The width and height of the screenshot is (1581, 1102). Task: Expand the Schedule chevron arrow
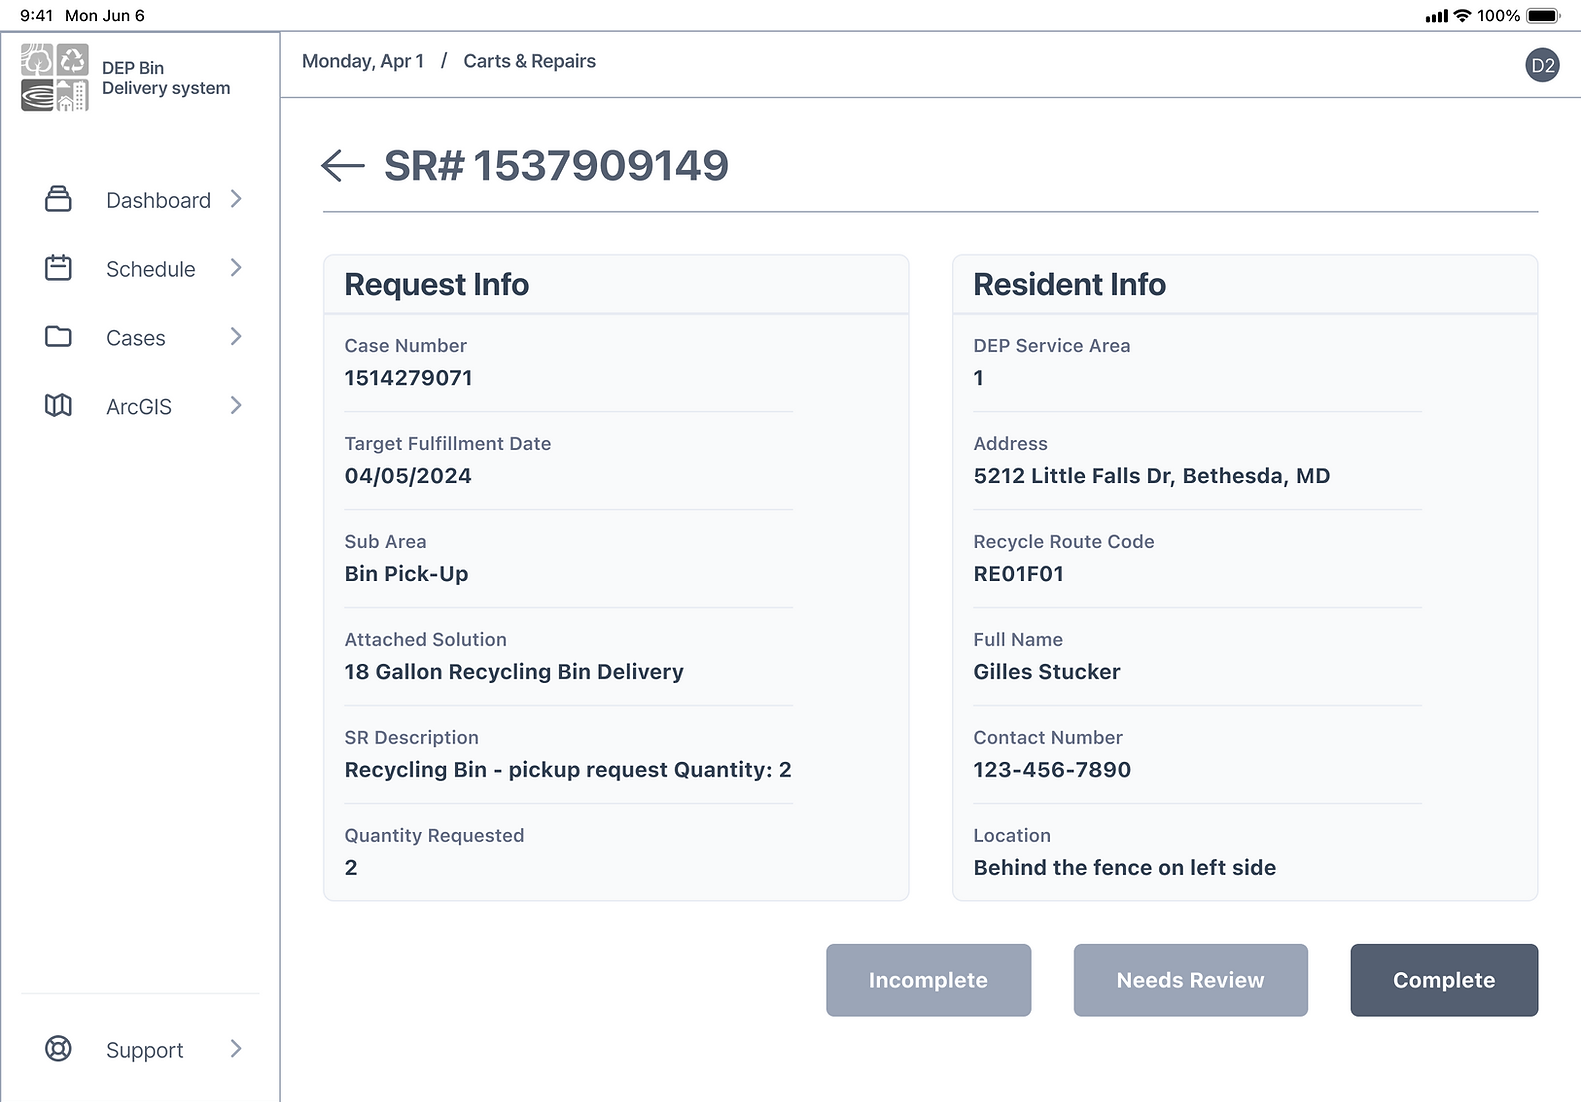[236, 268]
